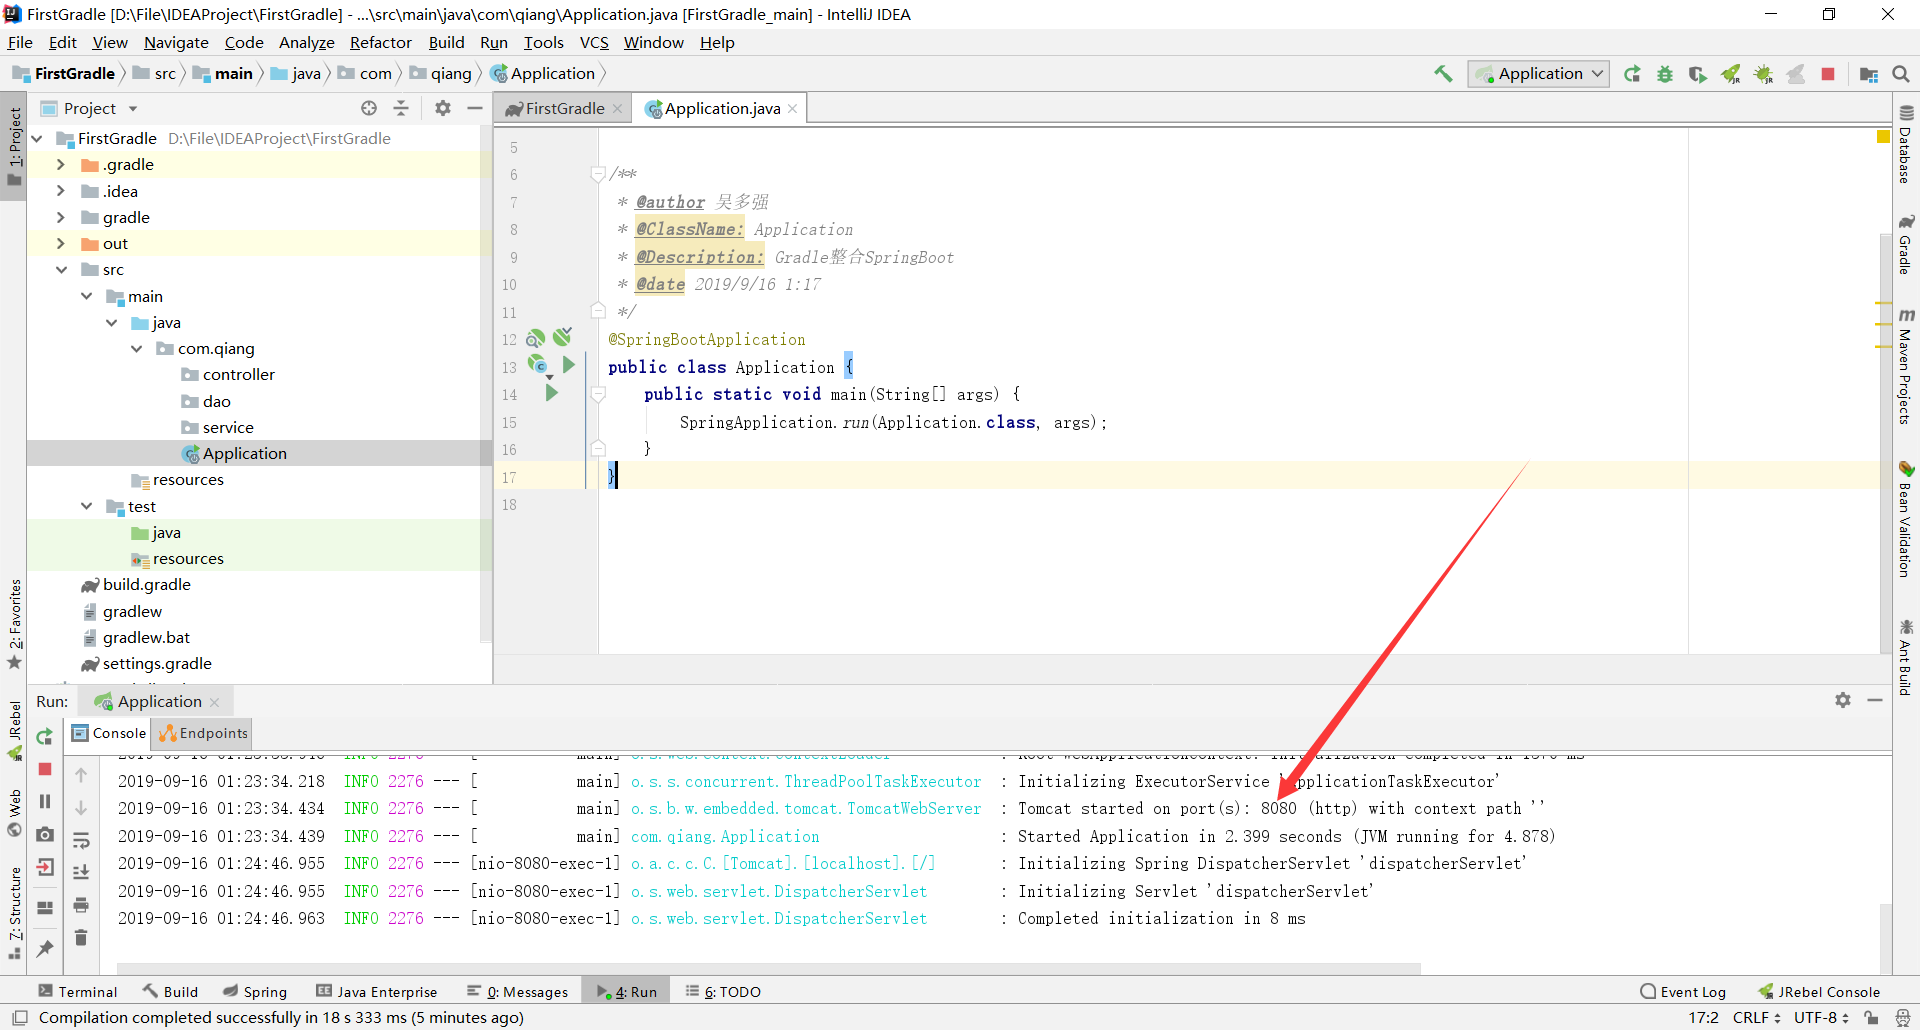
Task: Open the Terminal tool window
Action: click(x=78, y=991)
